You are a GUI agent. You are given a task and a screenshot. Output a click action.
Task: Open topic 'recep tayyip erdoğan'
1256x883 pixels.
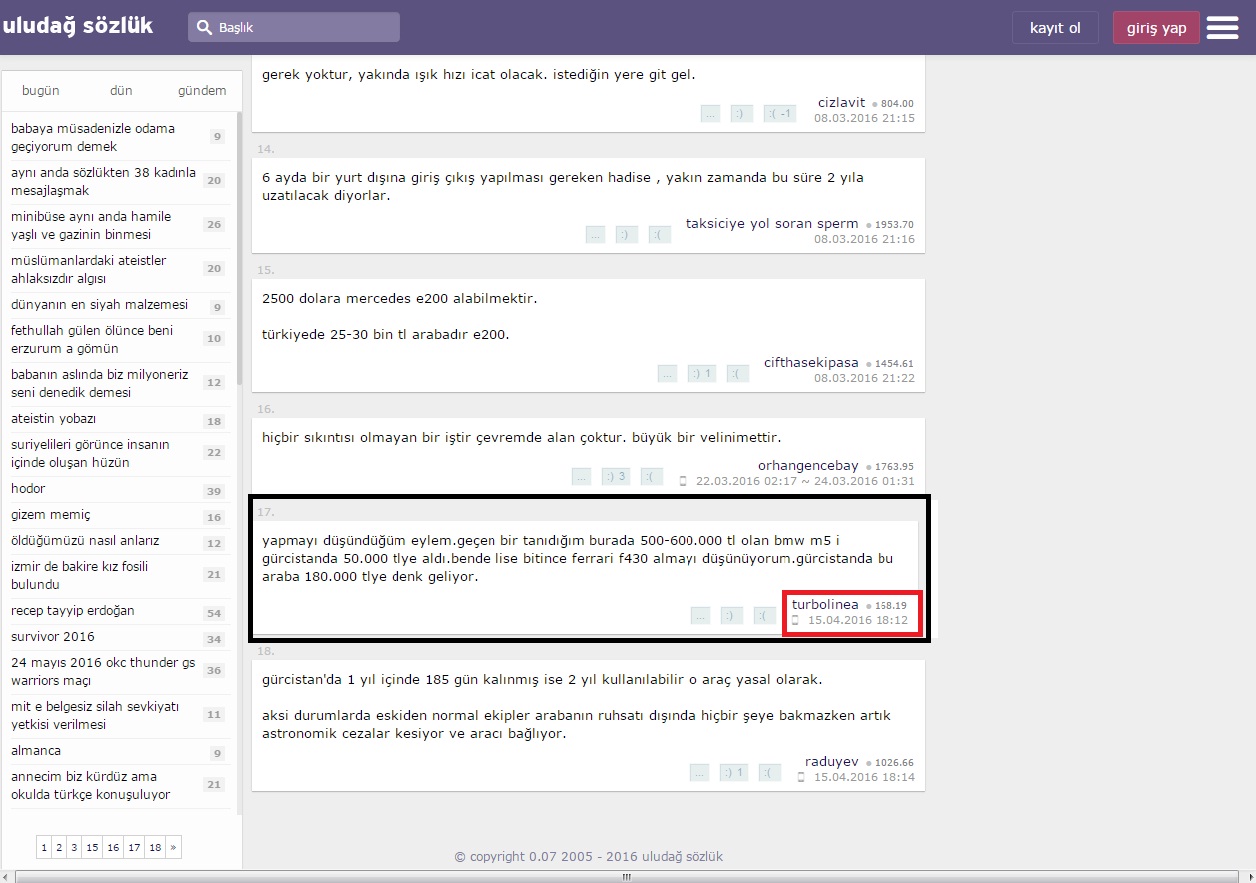(73, 611)
